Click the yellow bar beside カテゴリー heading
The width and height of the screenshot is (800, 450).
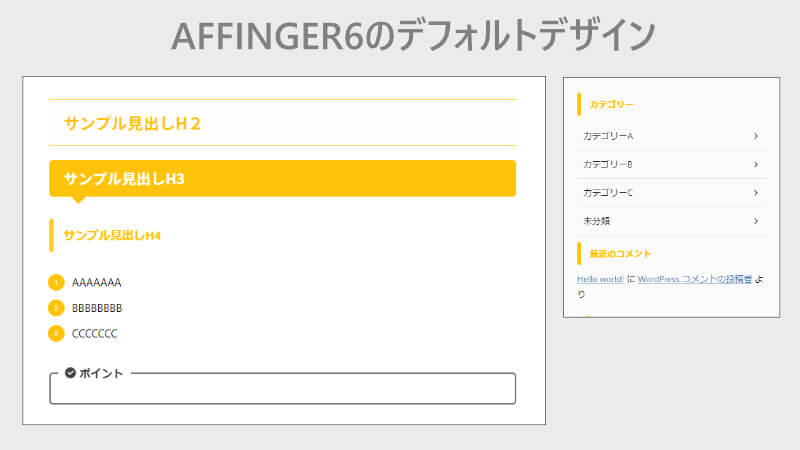(x=579, y=104)
